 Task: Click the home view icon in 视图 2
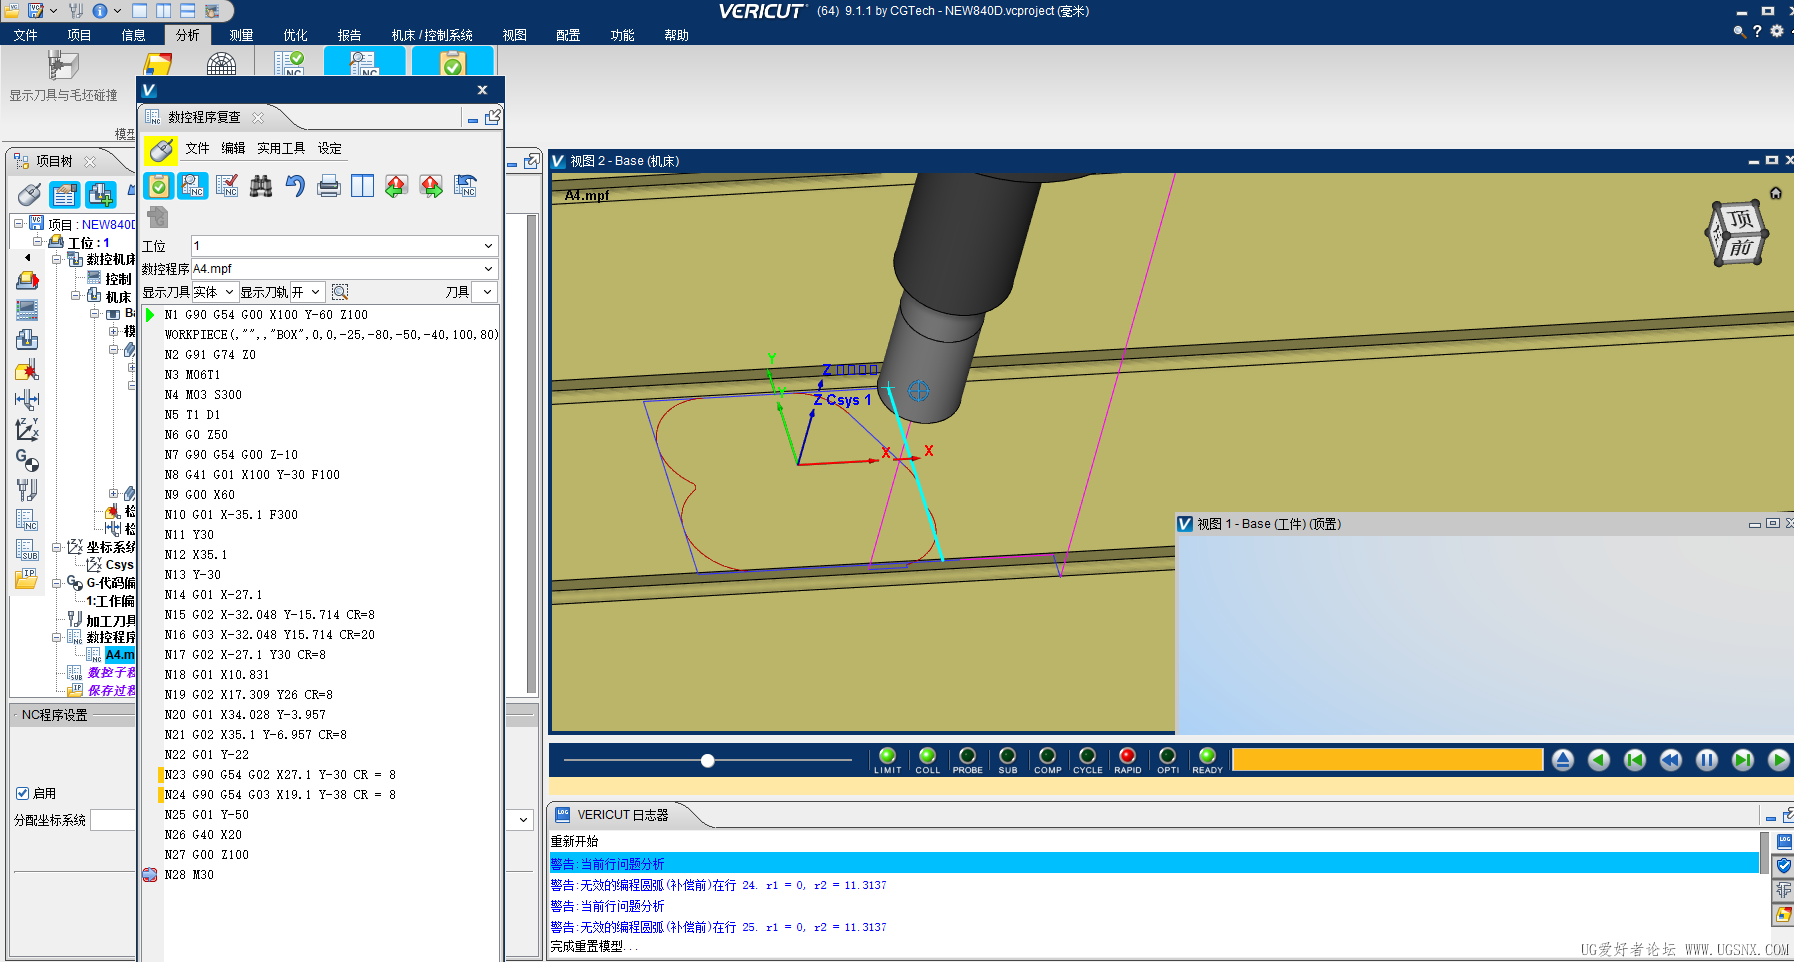click(1776, 193)
